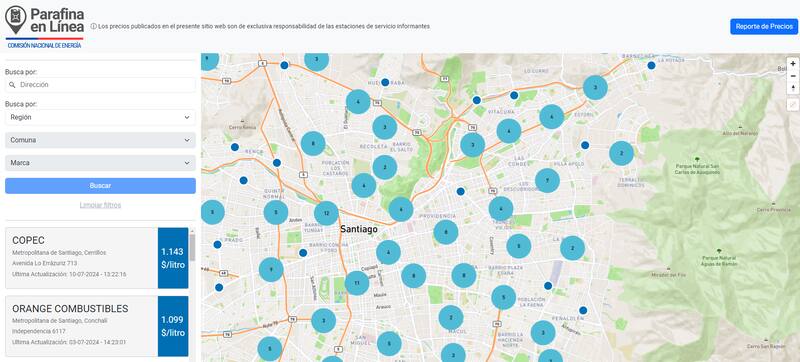Open the cluster marker showing 7
The height and width of the screenshot is (362, 800).
click(547, 180)
